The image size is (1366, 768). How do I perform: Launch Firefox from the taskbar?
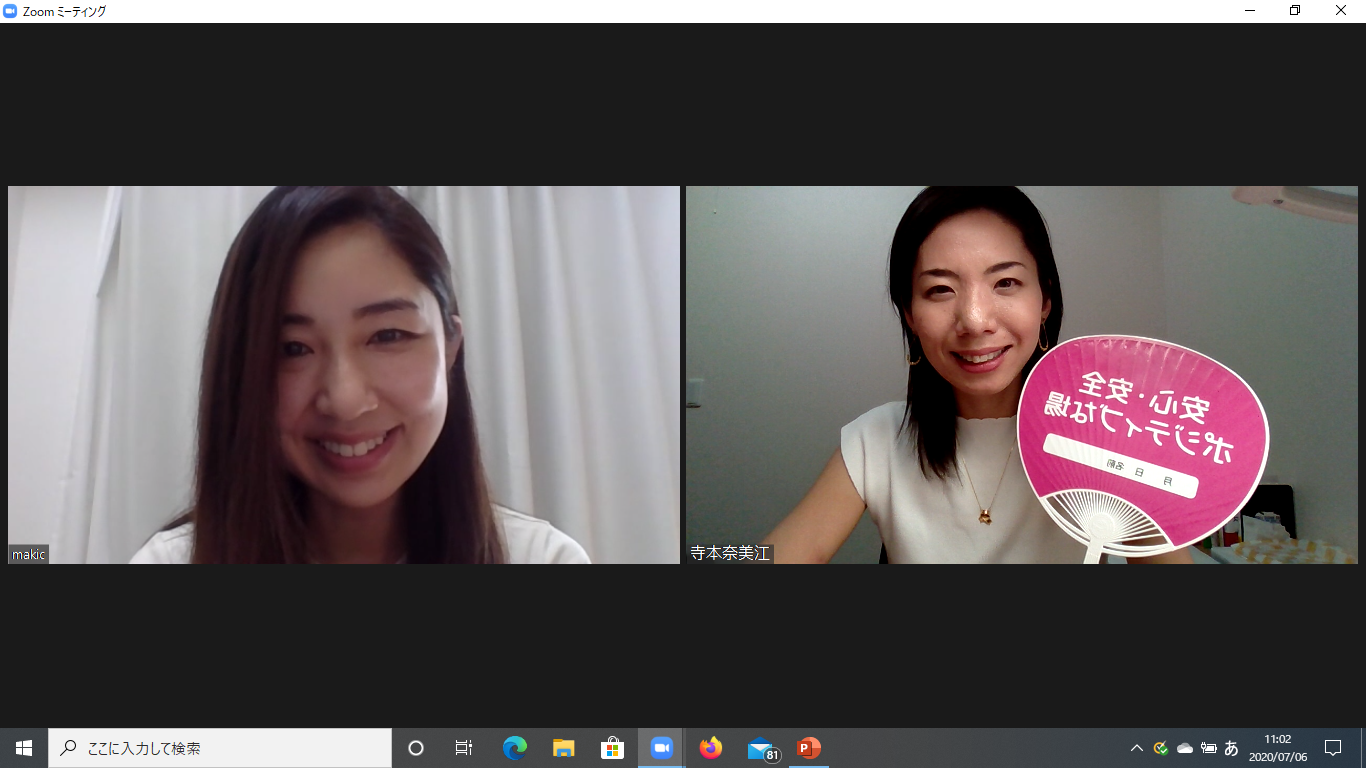point(711,748)
